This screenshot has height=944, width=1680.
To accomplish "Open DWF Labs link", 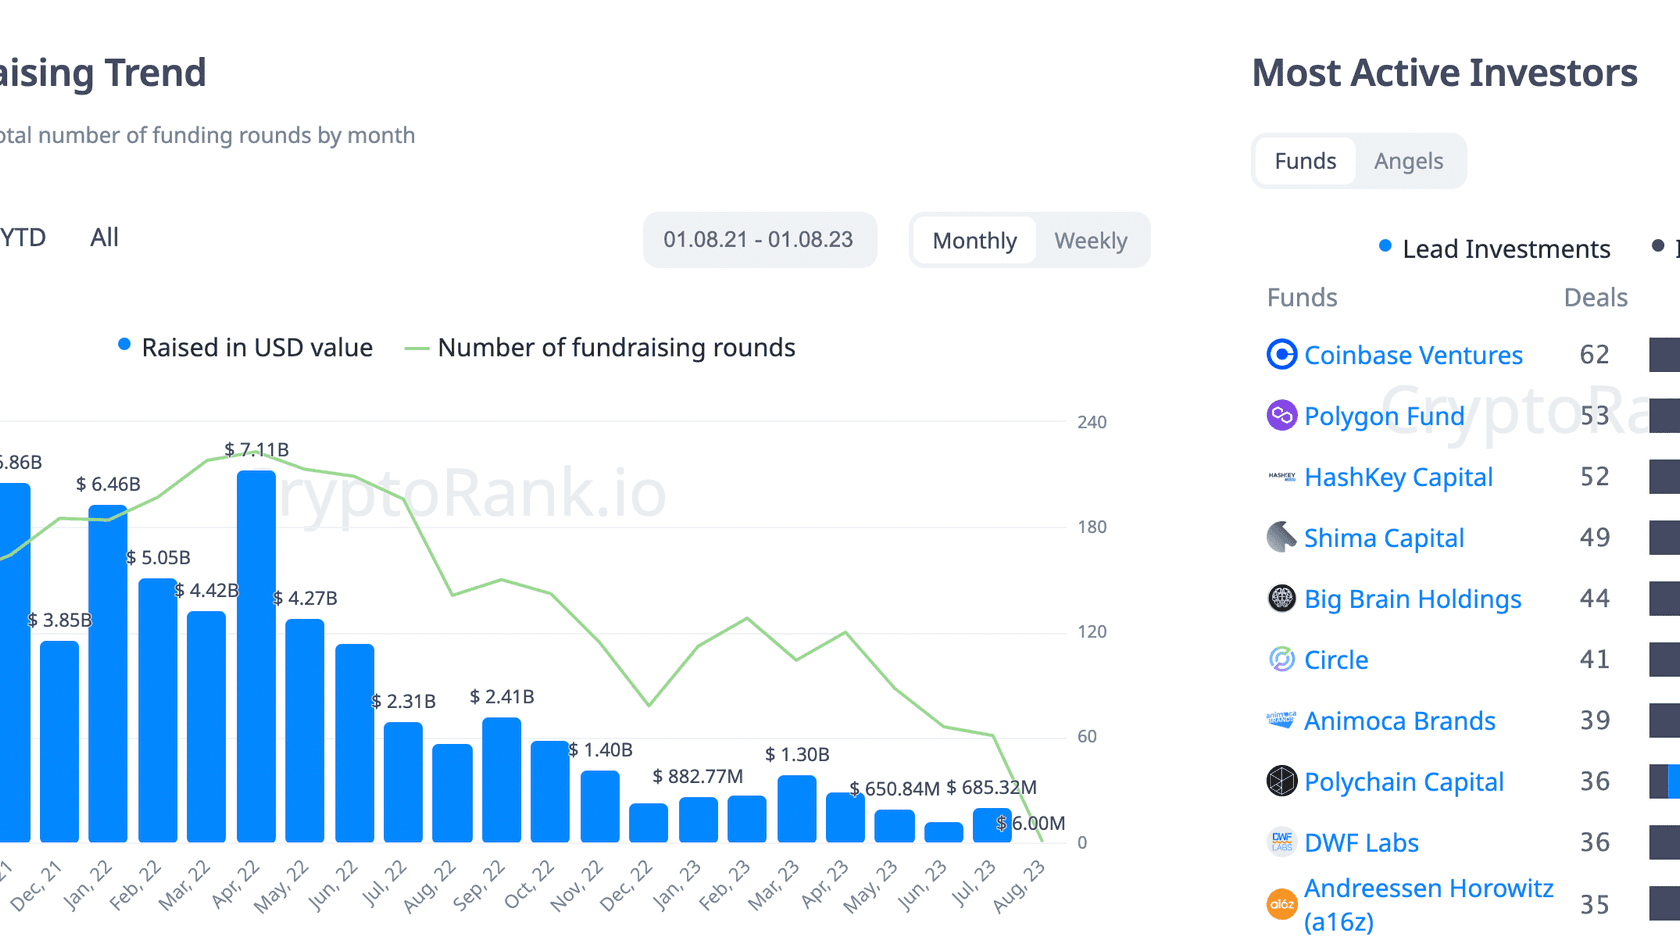I will 1361,843.
